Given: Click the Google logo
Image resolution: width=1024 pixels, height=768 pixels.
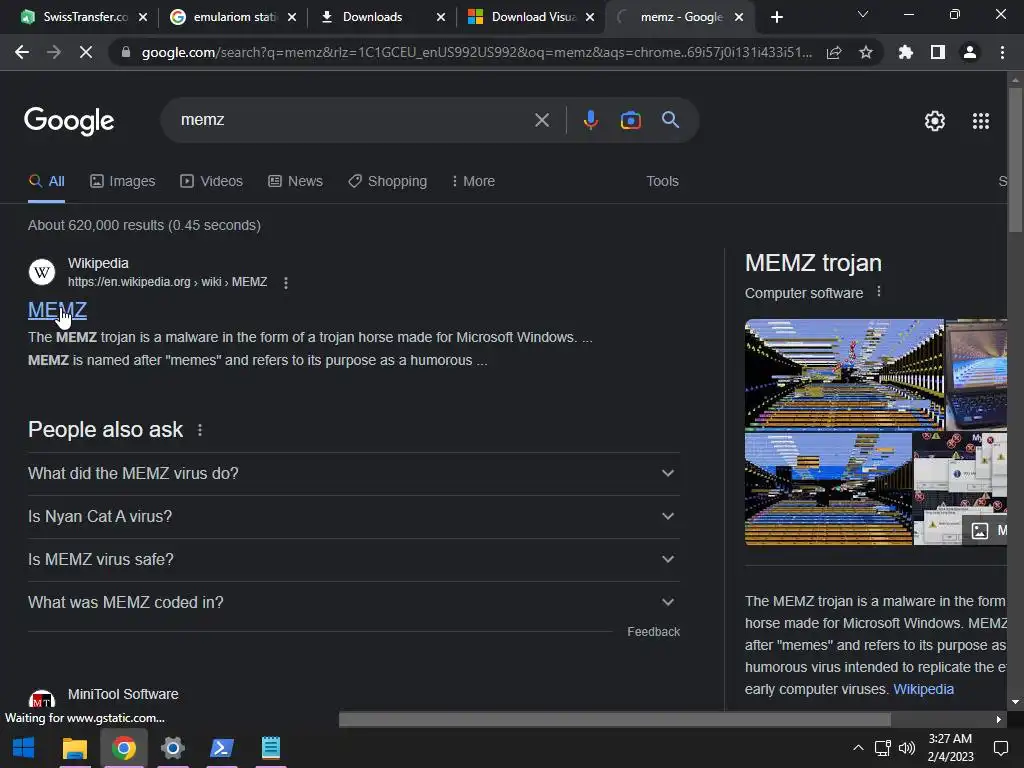Looking at the screenshot, I should (x=69, y=121).
